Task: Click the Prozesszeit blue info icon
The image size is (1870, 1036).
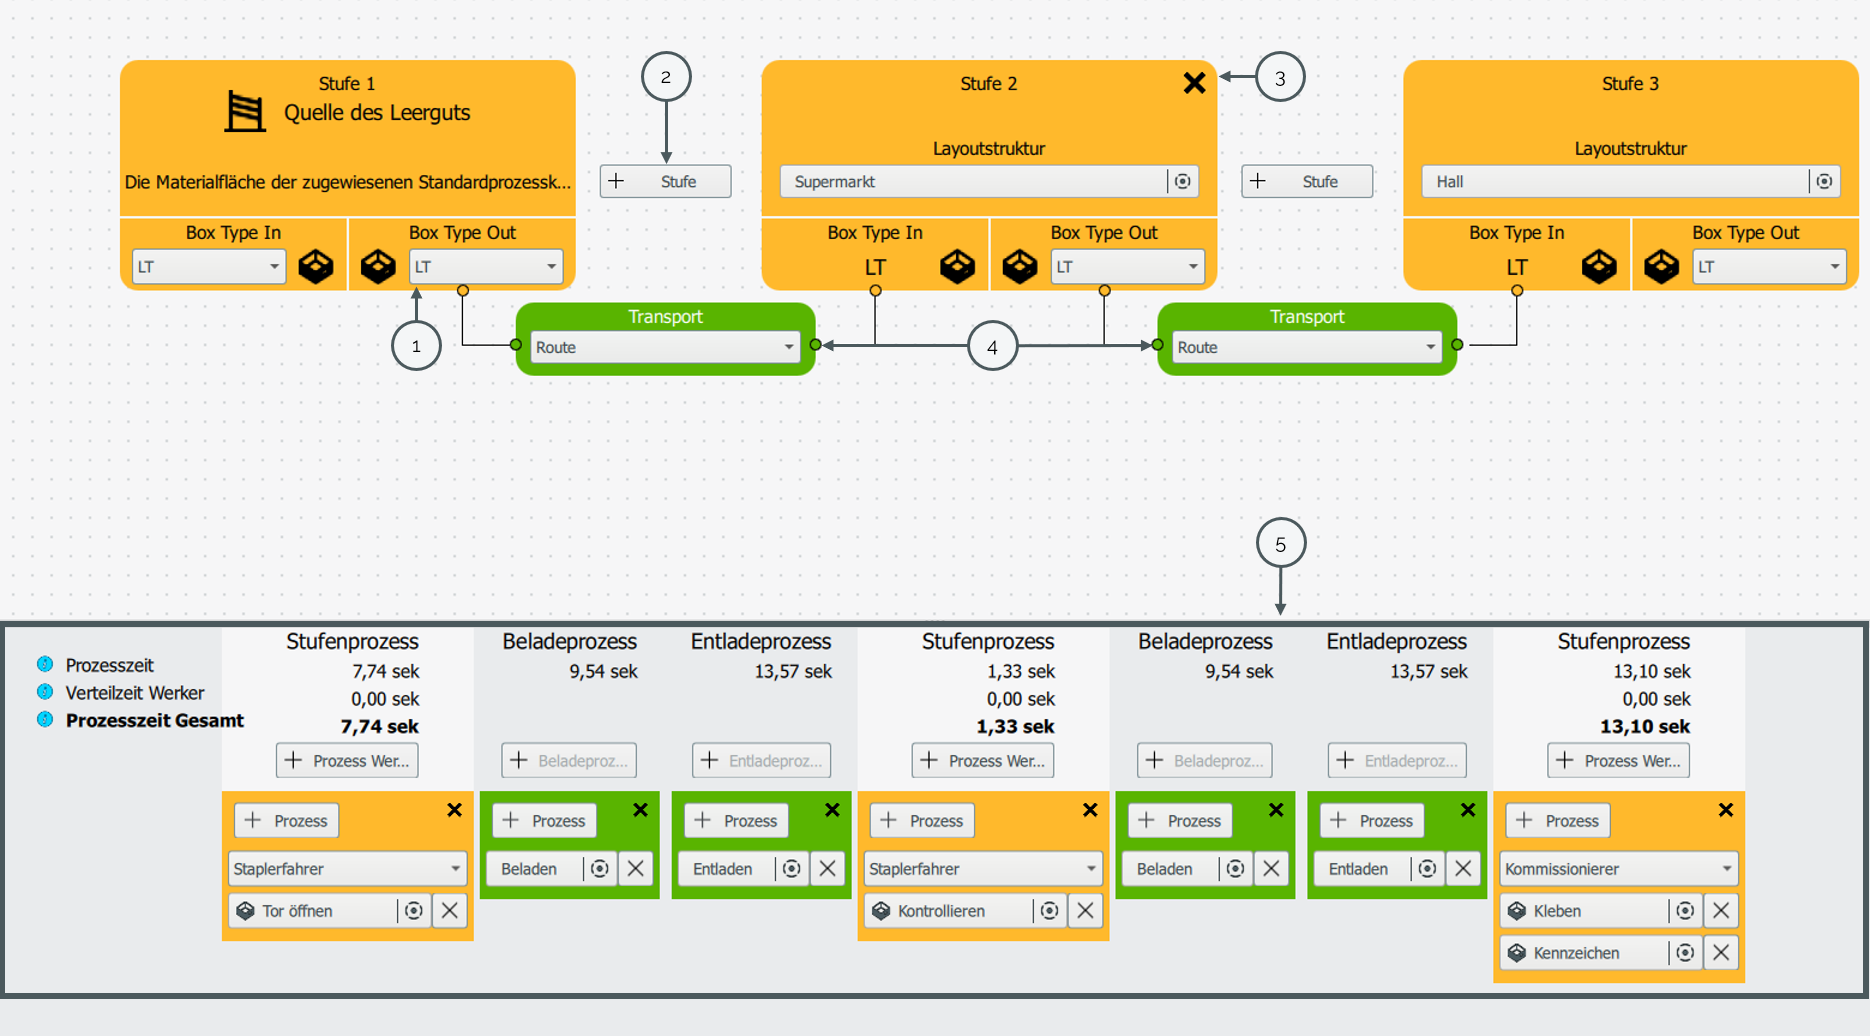Action: (45, 664)
